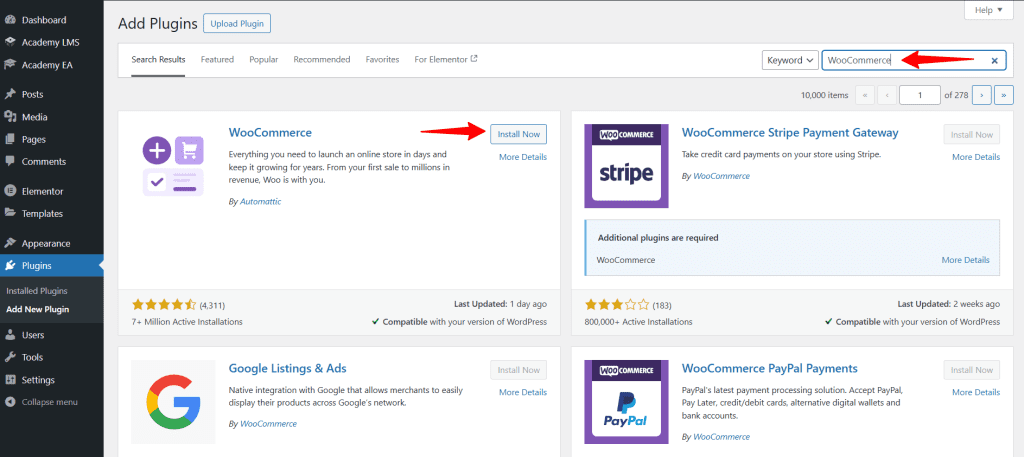
Task: Click the Google Listings & Ads logo
Action: tap(173, 402)
